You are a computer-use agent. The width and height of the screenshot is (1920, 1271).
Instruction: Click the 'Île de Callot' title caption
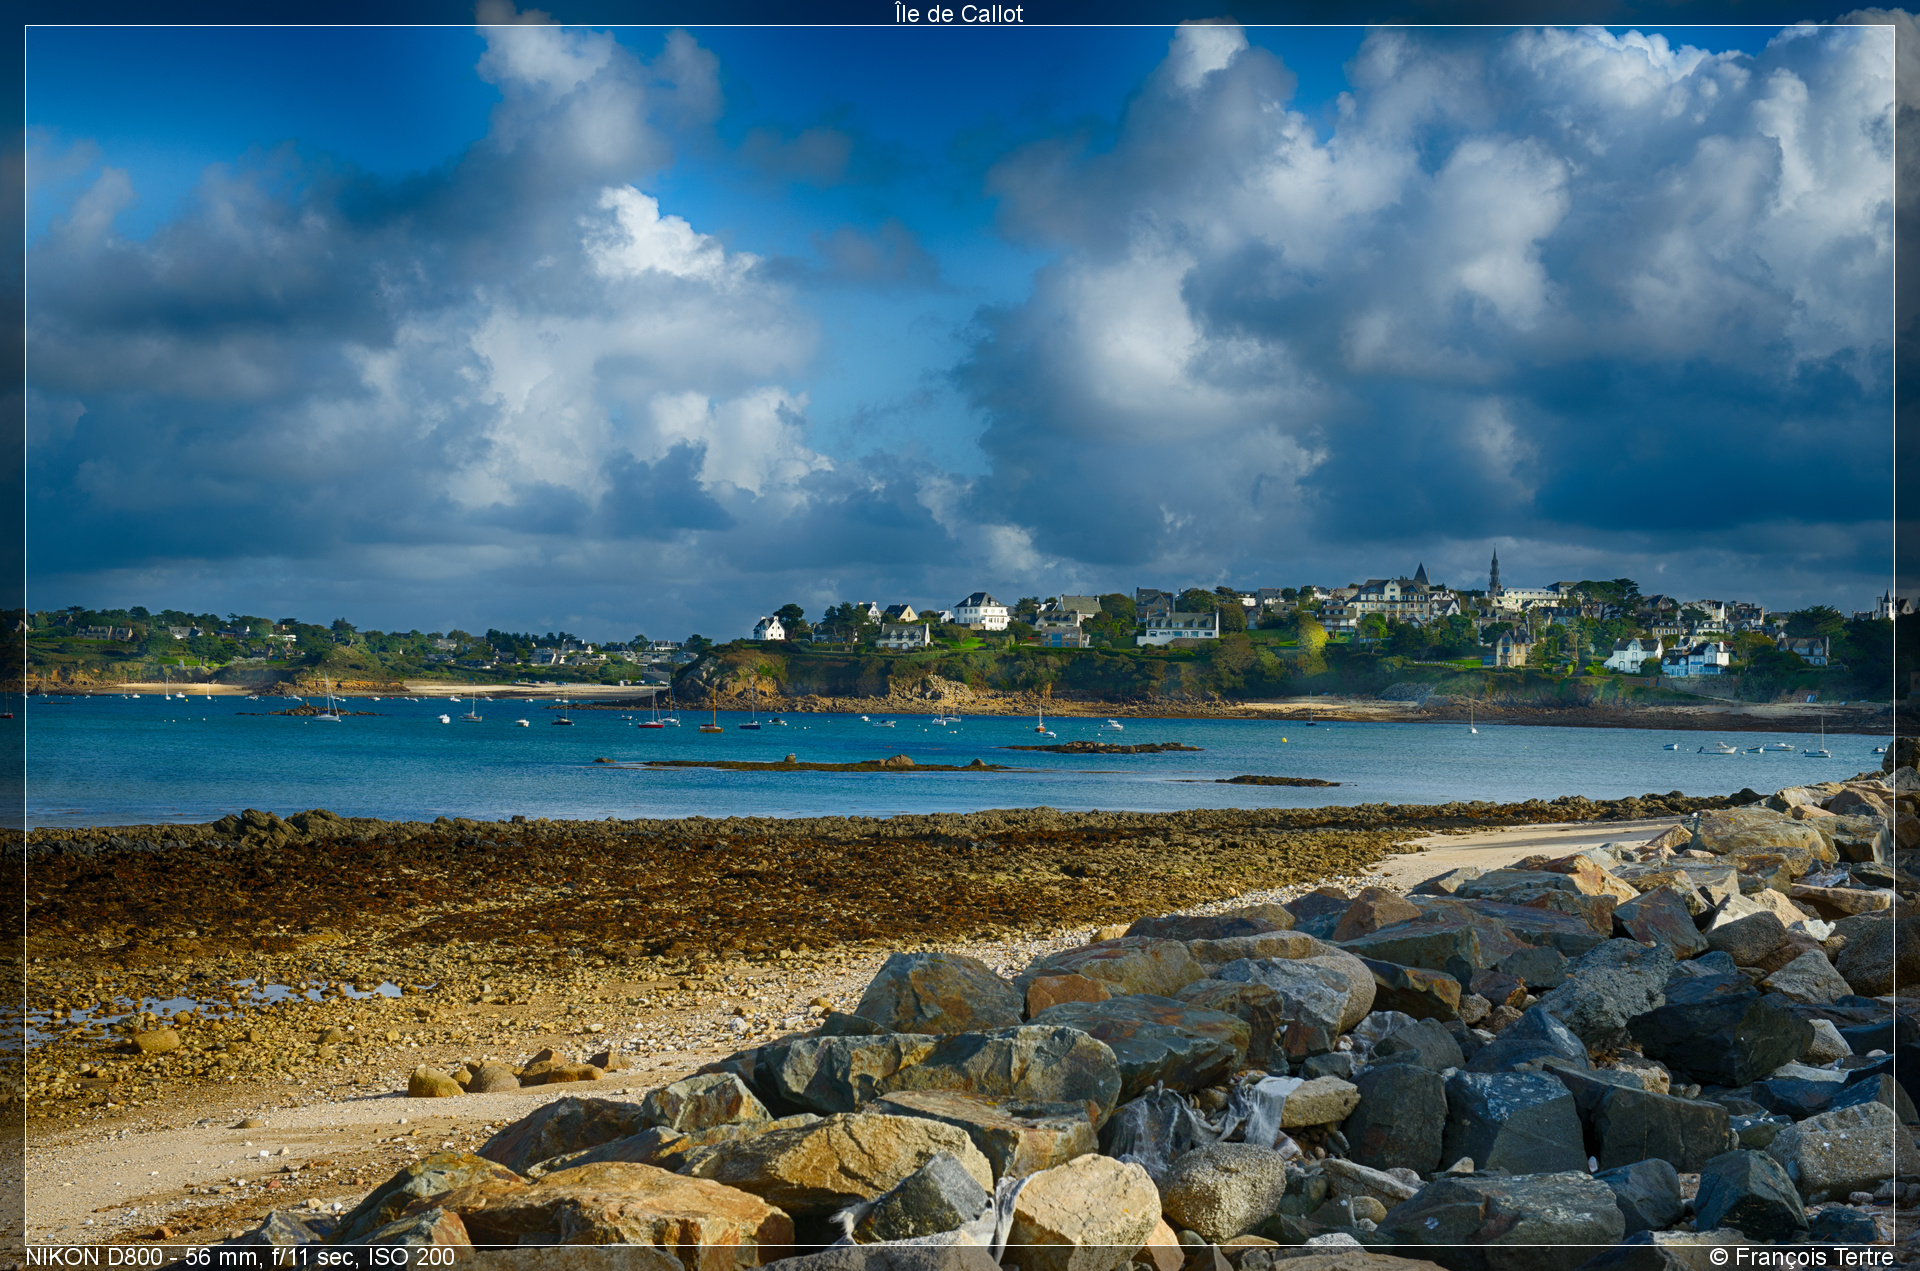pyautogui.click(x=959, y=13)
